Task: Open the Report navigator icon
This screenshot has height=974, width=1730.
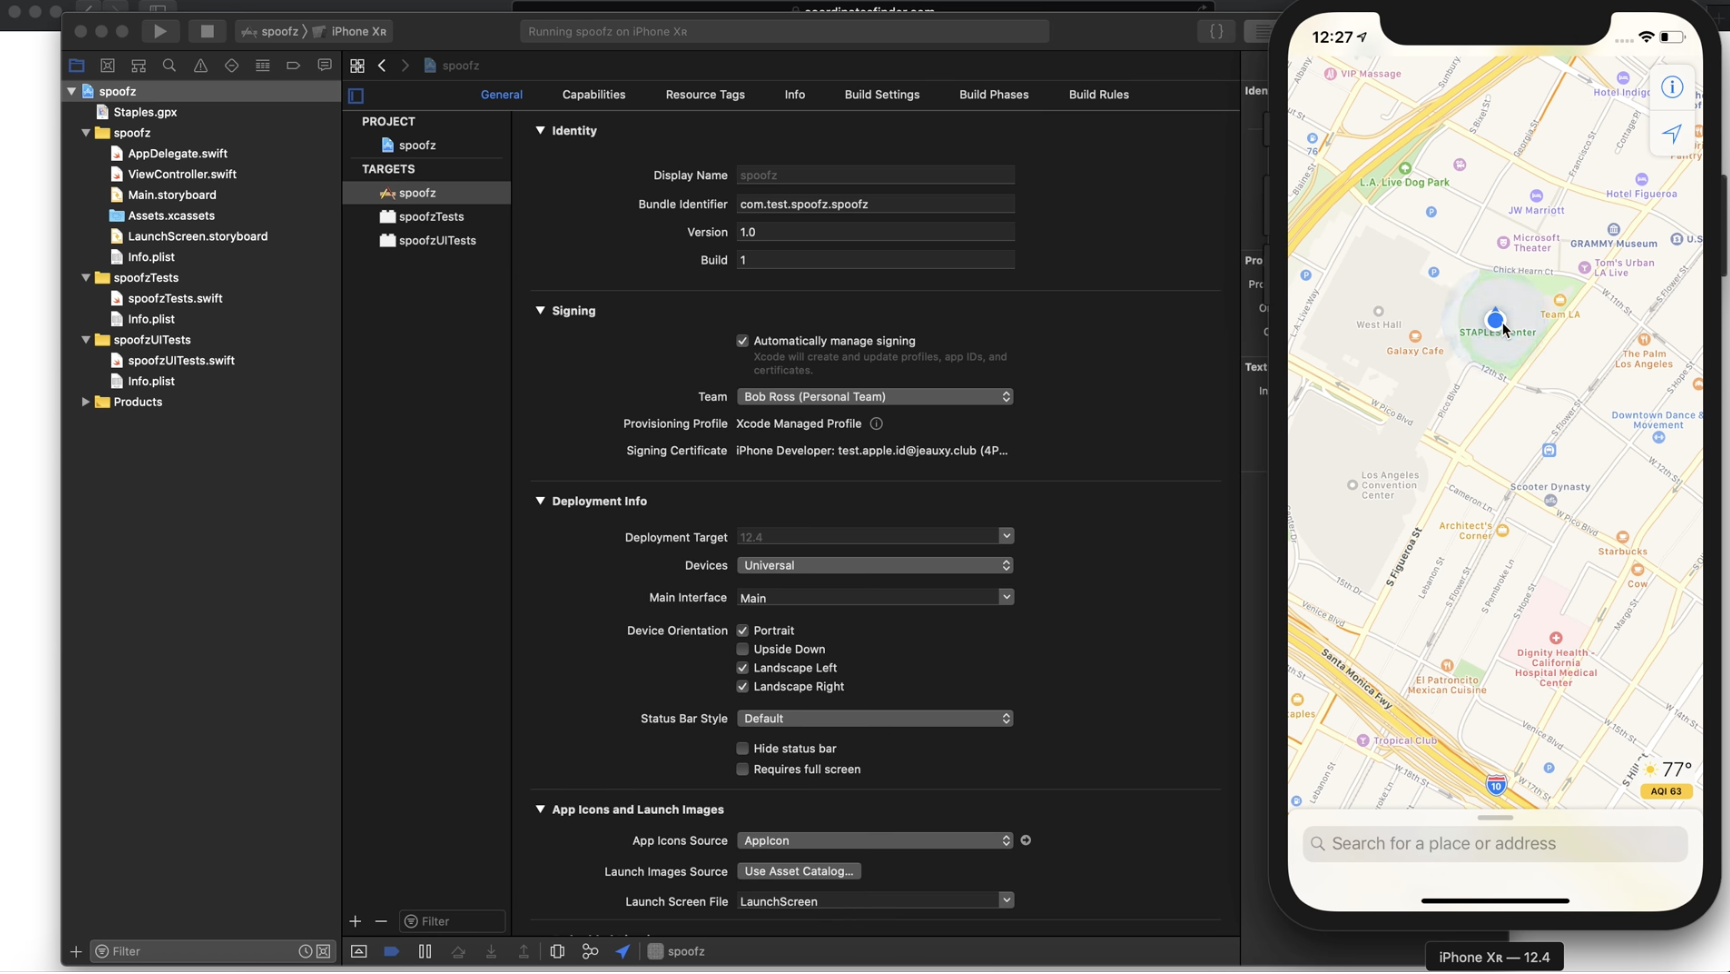Action: (x=324, y=65)
